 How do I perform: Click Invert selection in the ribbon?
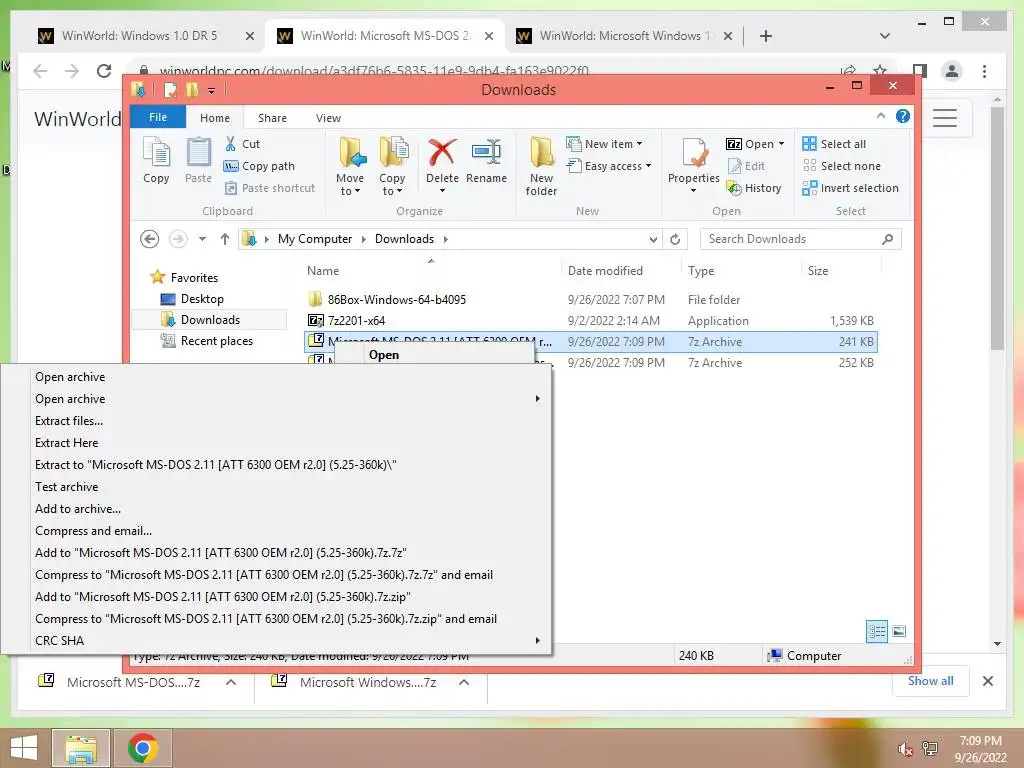[x=851, y=188]
